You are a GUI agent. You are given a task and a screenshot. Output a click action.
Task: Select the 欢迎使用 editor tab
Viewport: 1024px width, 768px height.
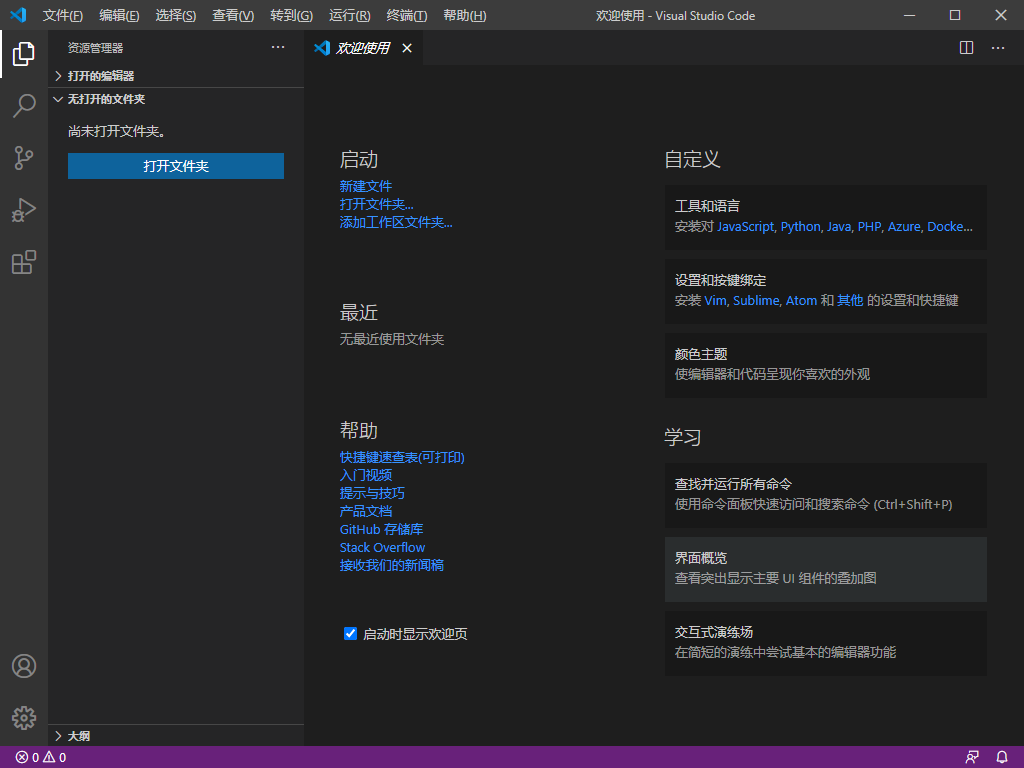click(363, 48)
